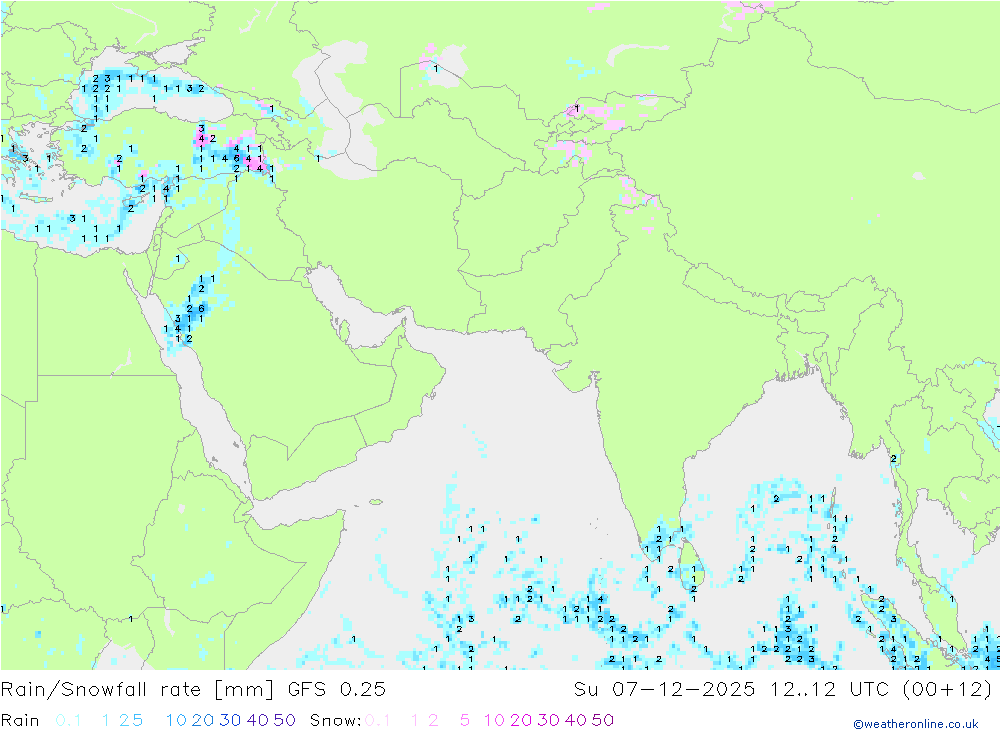The image size is (1000, 733).
Task: Select the snow legend value 50
Action: tap(603, 720)
